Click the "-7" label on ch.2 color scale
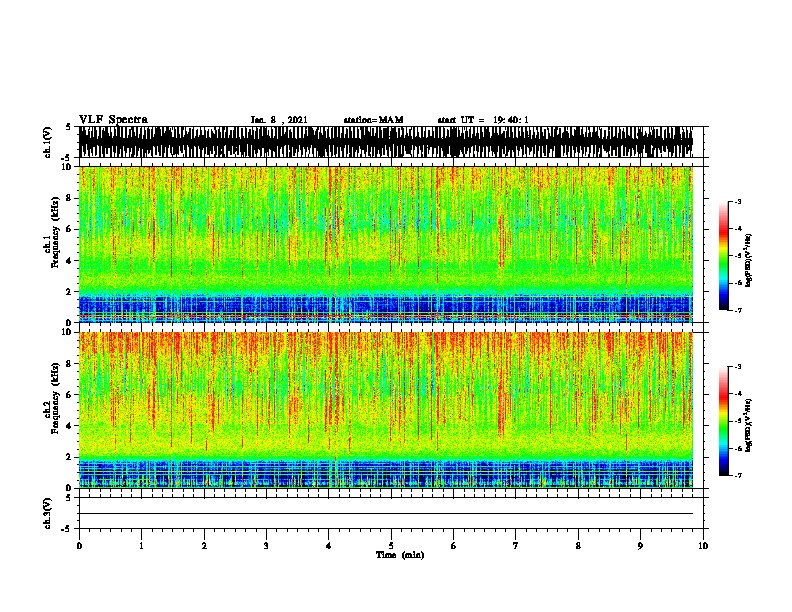The image size is (792, 612). pyautogui.click(x=737, y=476)
